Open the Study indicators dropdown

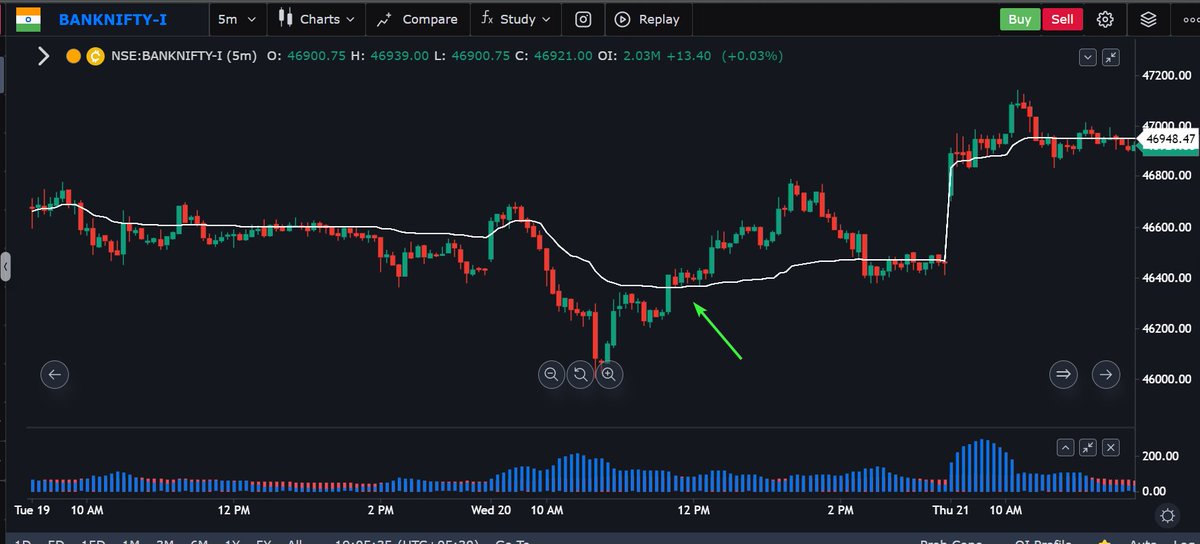tap(515, 19)
